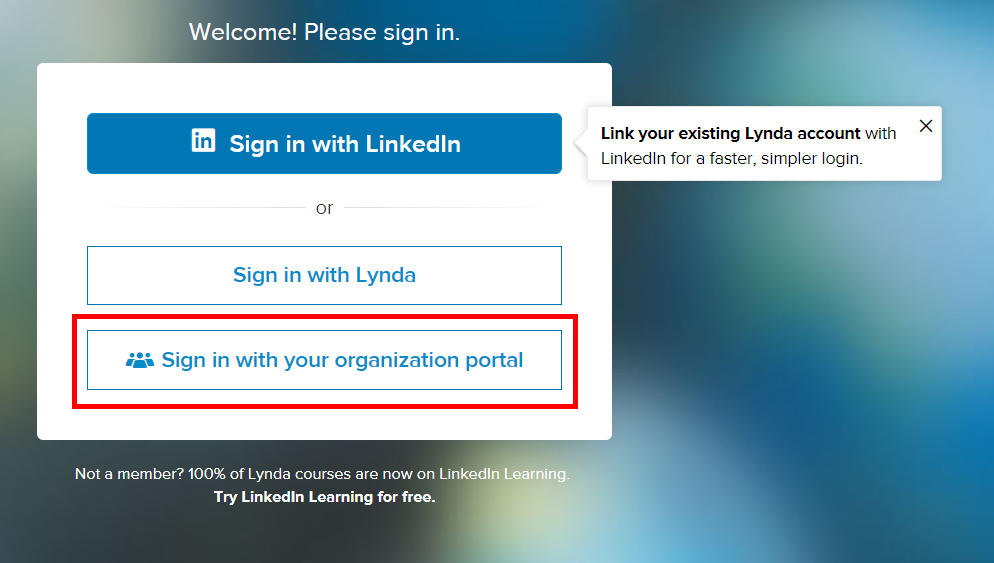Click the word "LinkedIn" in the blue button
The image size is (994, 563).
tap(413, 144)
